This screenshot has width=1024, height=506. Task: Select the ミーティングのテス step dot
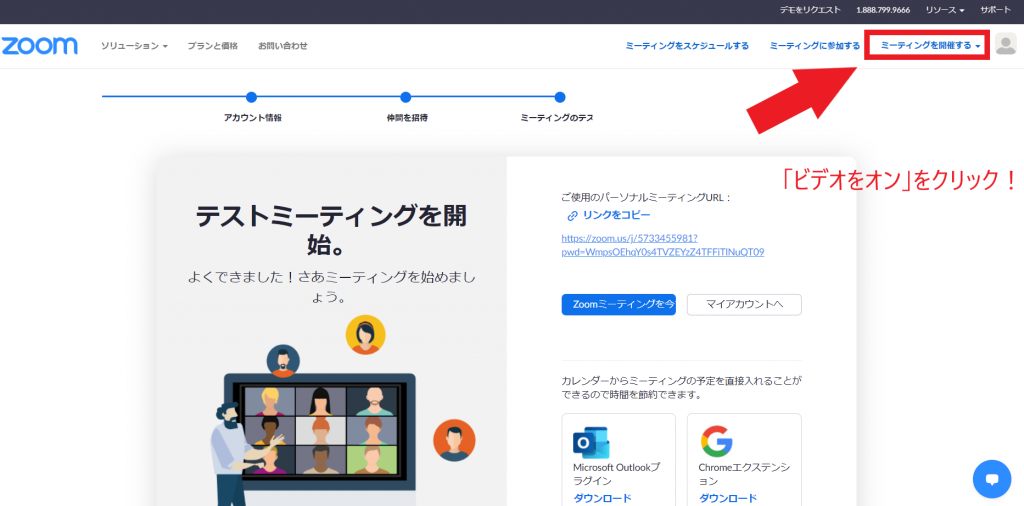[560, 97]
